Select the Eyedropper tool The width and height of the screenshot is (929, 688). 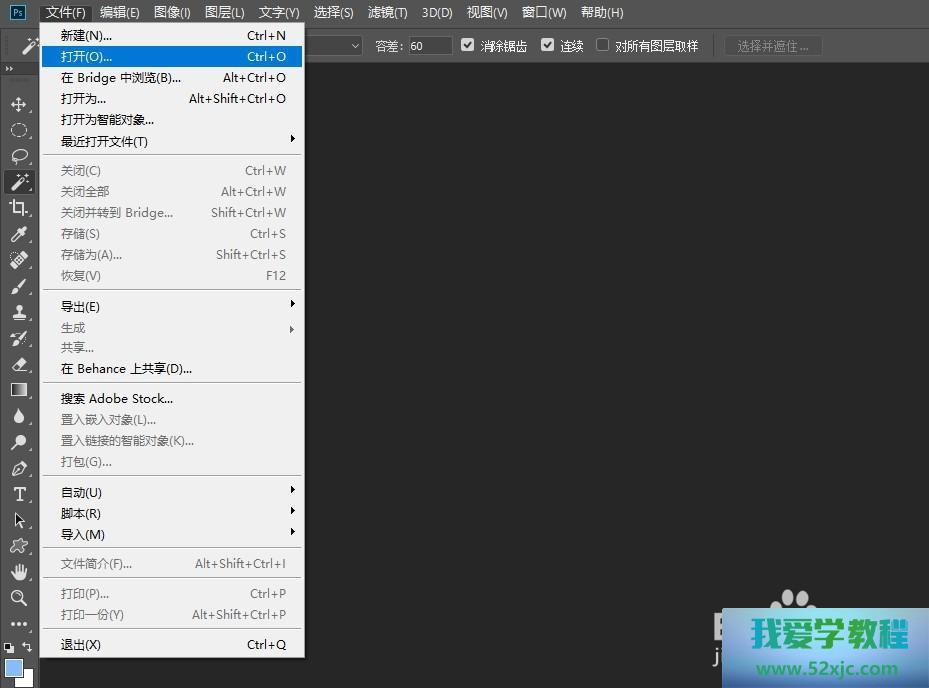click(18, 234)
